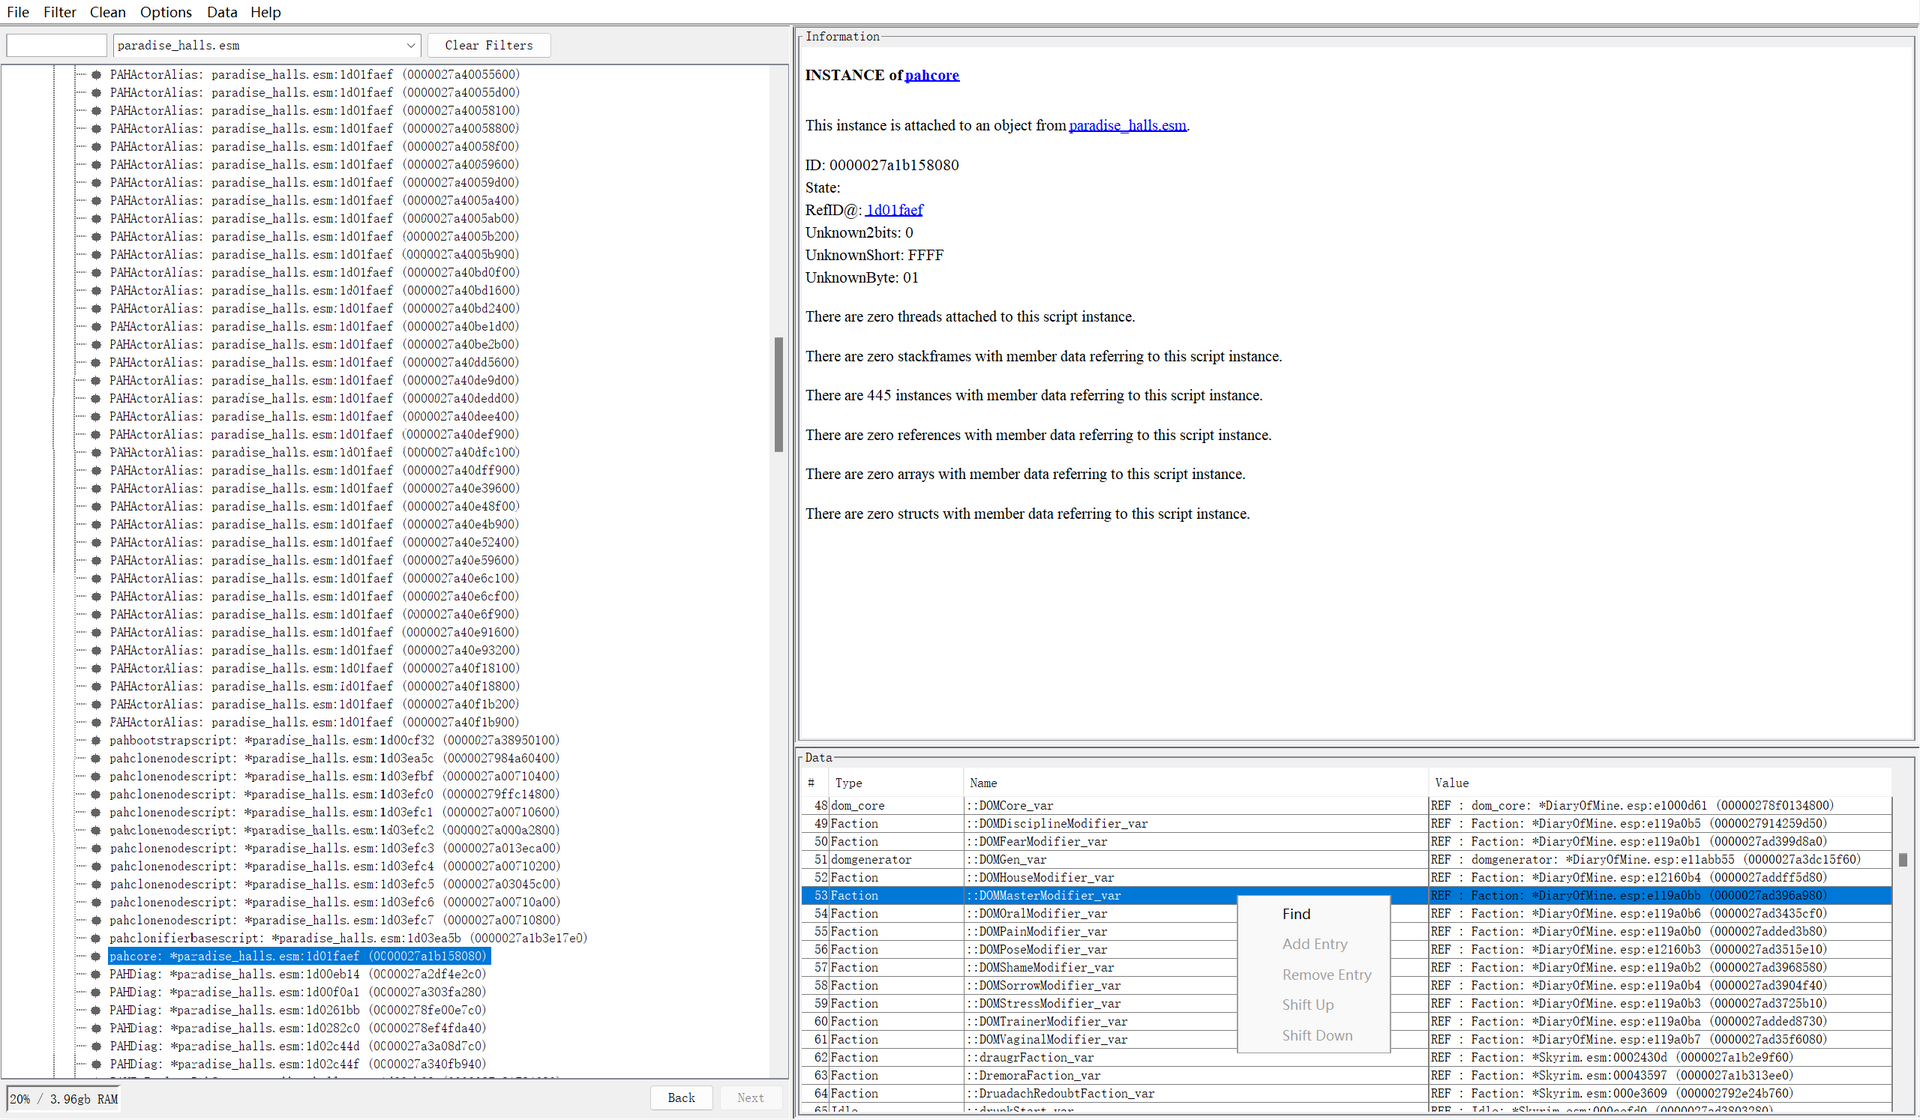Screen dimensions: 1920x1120
Task: Select pahclonenodescript 1d03ea5c node
Action: pyautogui.click(x=334, y=758)
